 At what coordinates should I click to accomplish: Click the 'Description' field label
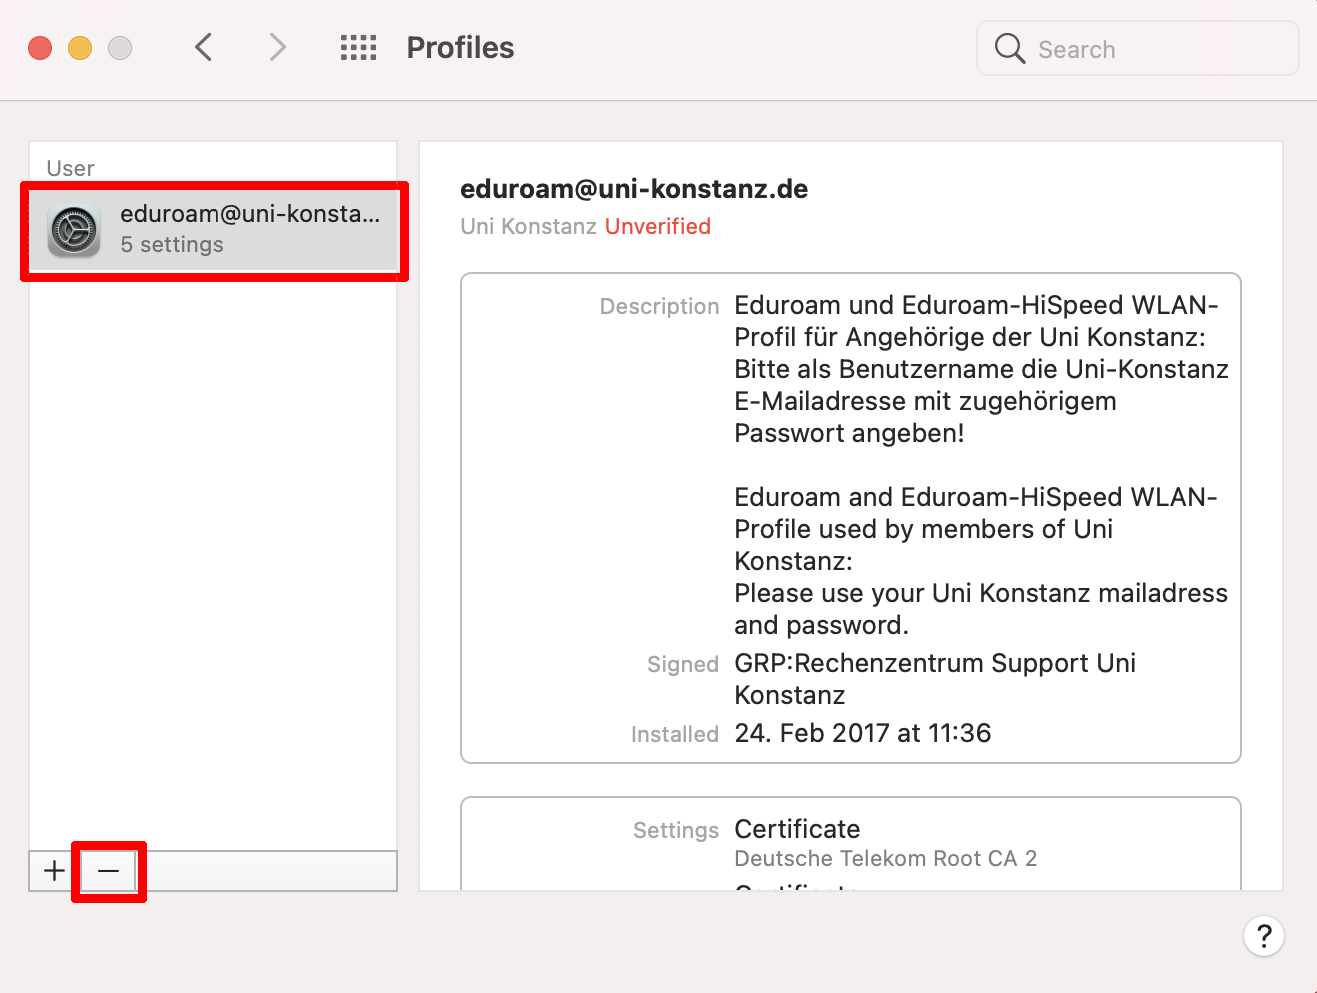(x=659, y=307)
